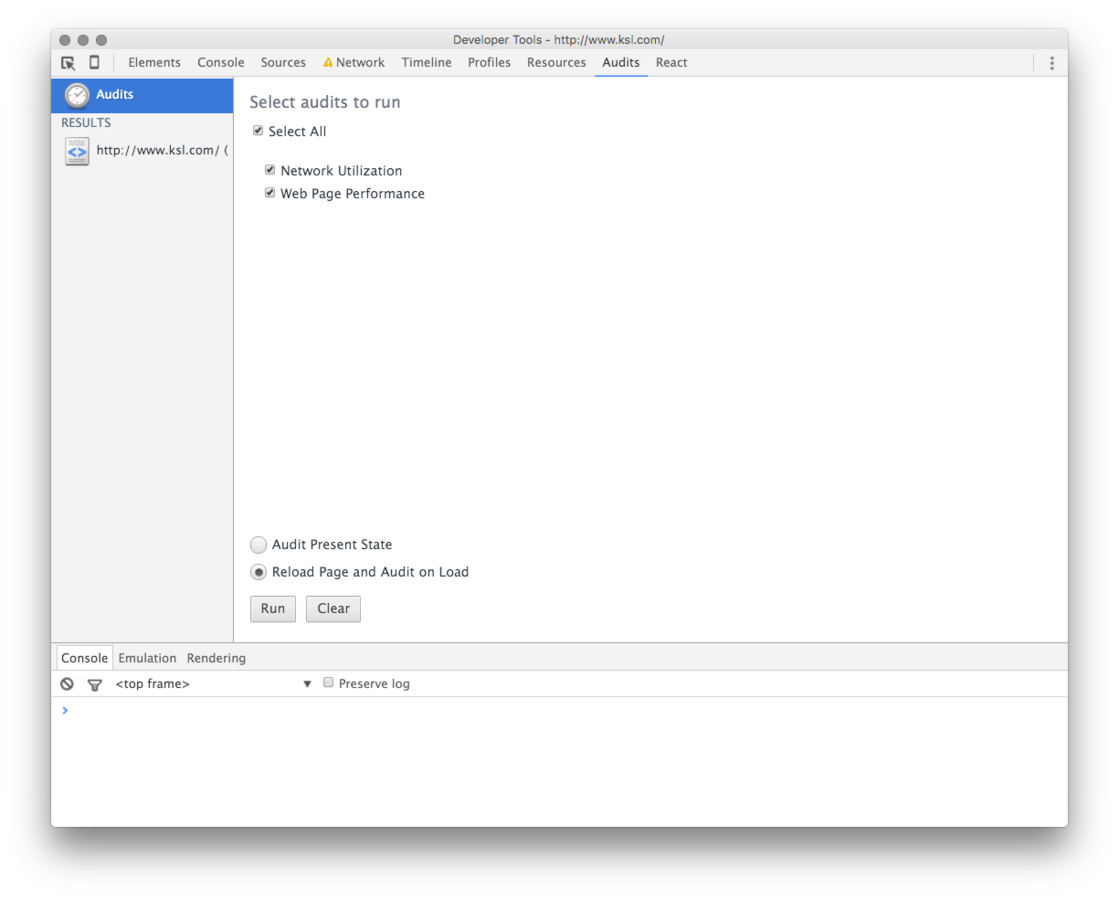Click the RESULTS section heading
Image resolution: width=1119 pixels, height=900 pixels.
86,123
